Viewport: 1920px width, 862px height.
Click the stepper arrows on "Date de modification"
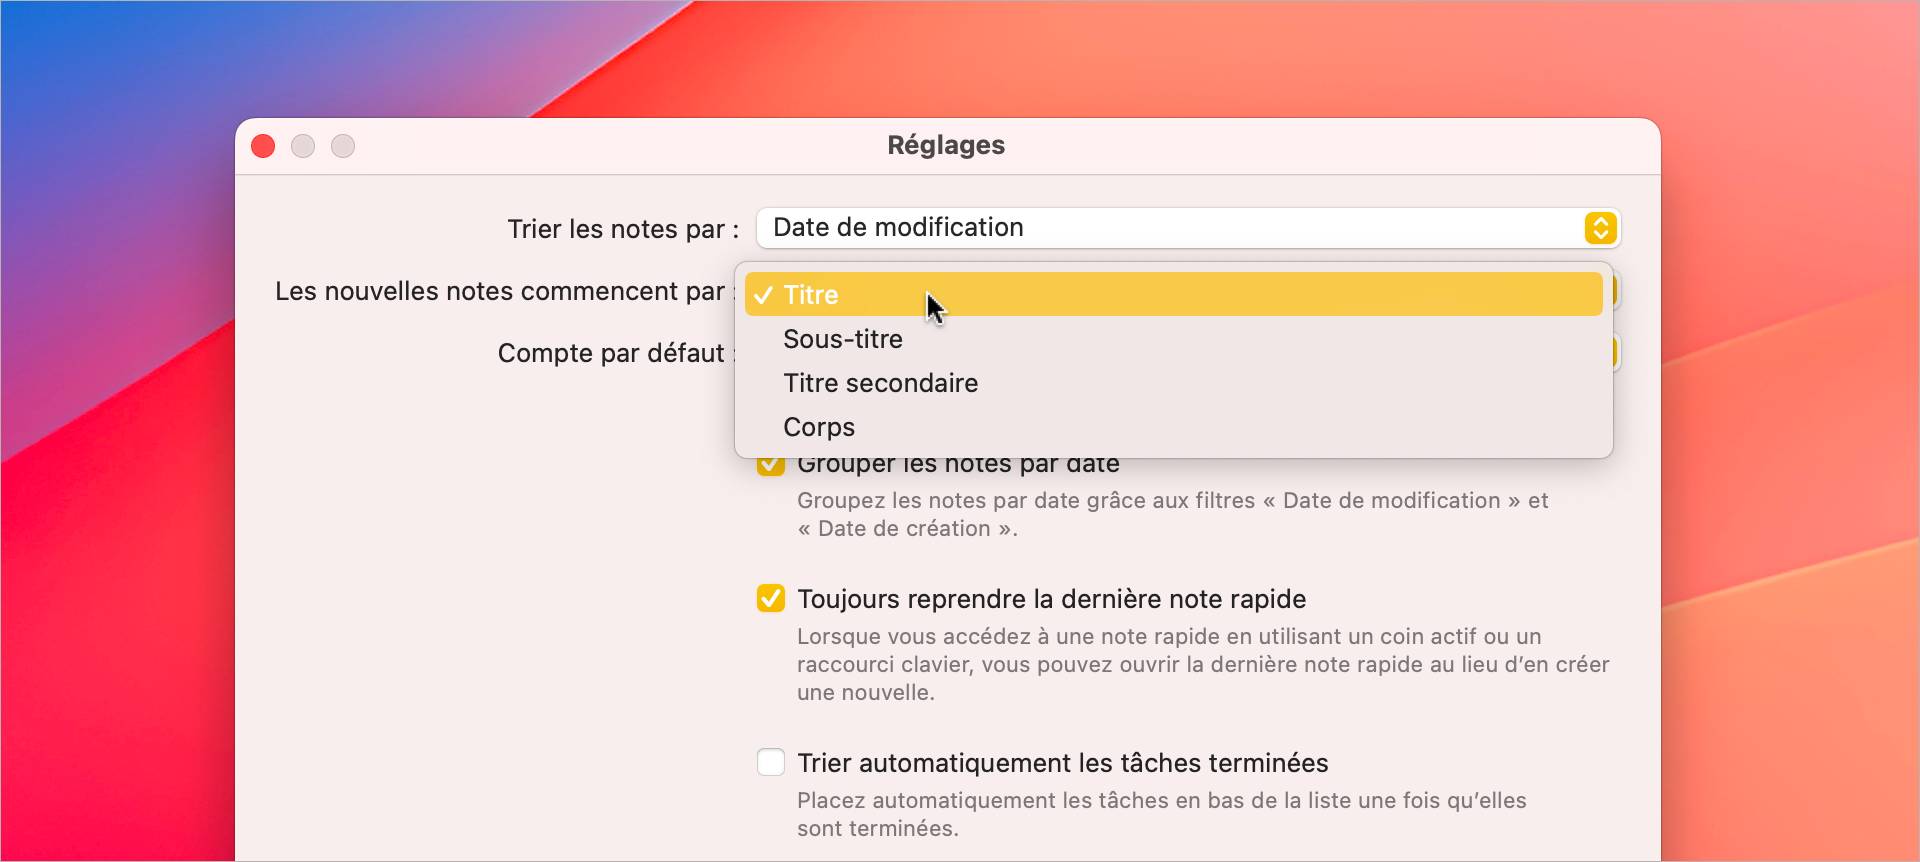pyautogui.click(x=1600, y=228)
